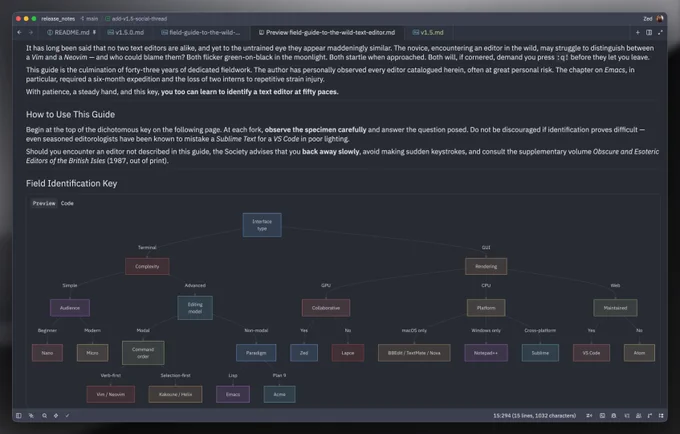The height and width of the screenshot is (434, 680).
Task: Click the GUI edge label in diagram
Action: click(486, 248)
